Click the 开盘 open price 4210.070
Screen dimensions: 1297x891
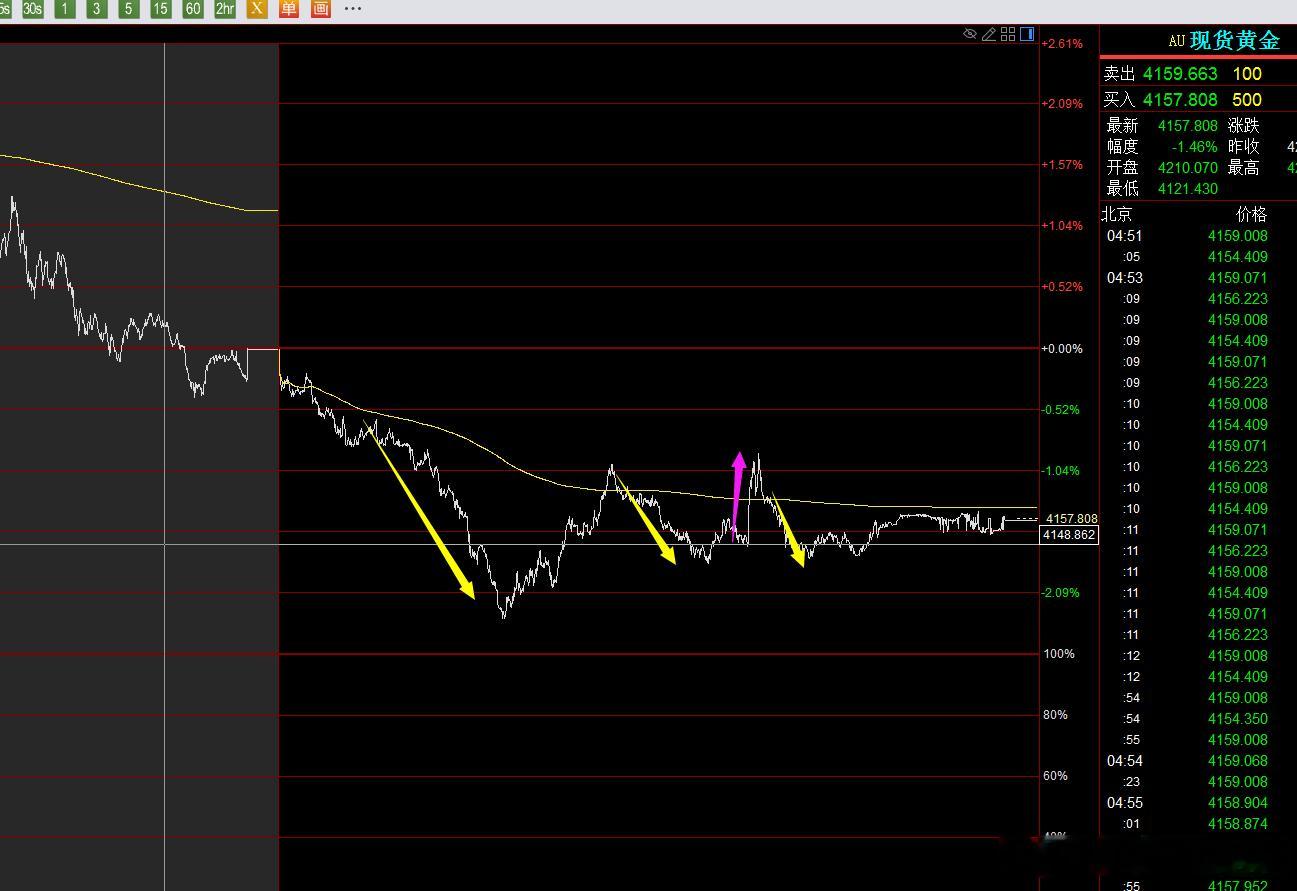pyautogui.click(x=1188, y=167)
